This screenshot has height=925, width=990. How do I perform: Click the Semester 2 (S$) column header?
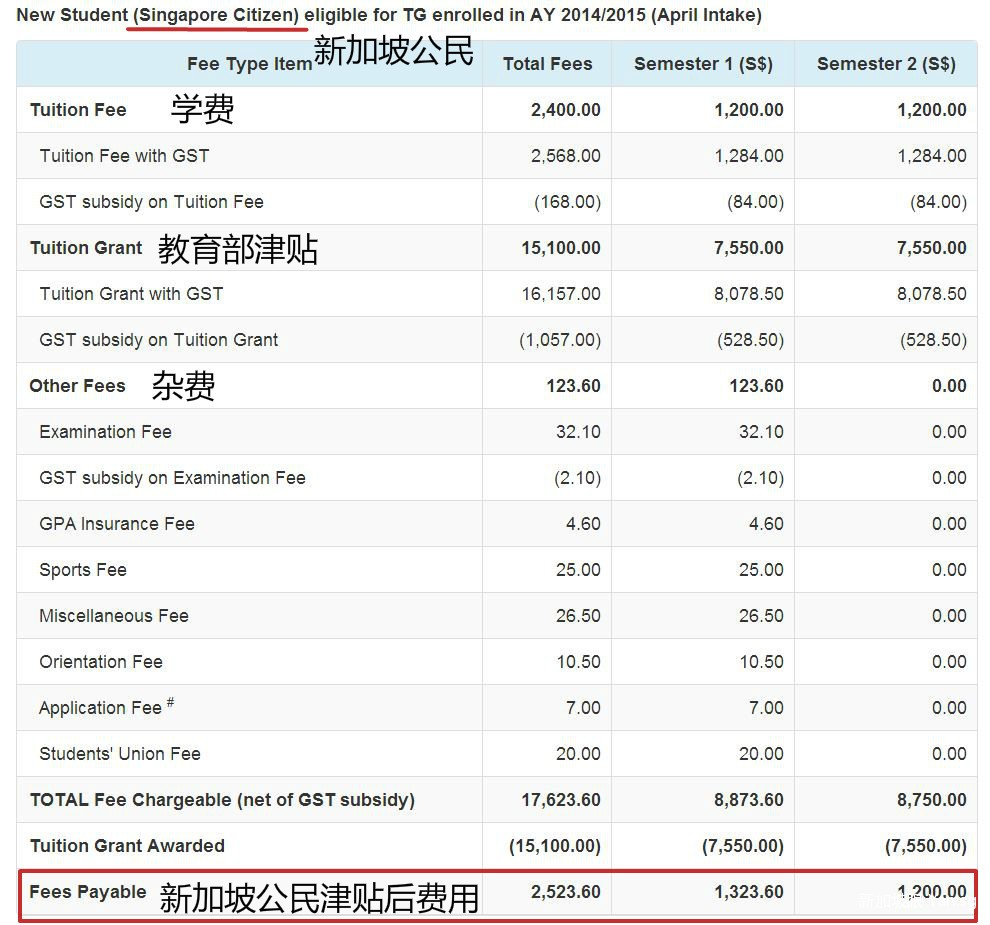(x=886, y=64)
